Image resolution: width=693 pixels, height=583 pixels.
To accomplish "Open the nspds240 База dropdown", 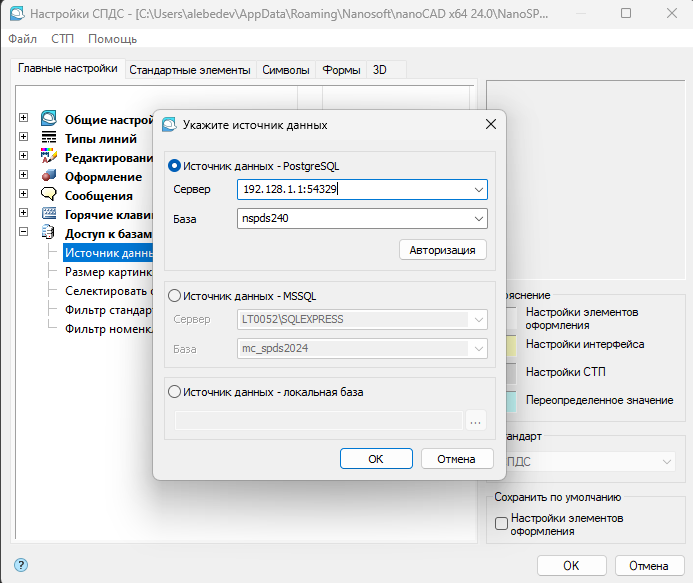I will point(478,219).
